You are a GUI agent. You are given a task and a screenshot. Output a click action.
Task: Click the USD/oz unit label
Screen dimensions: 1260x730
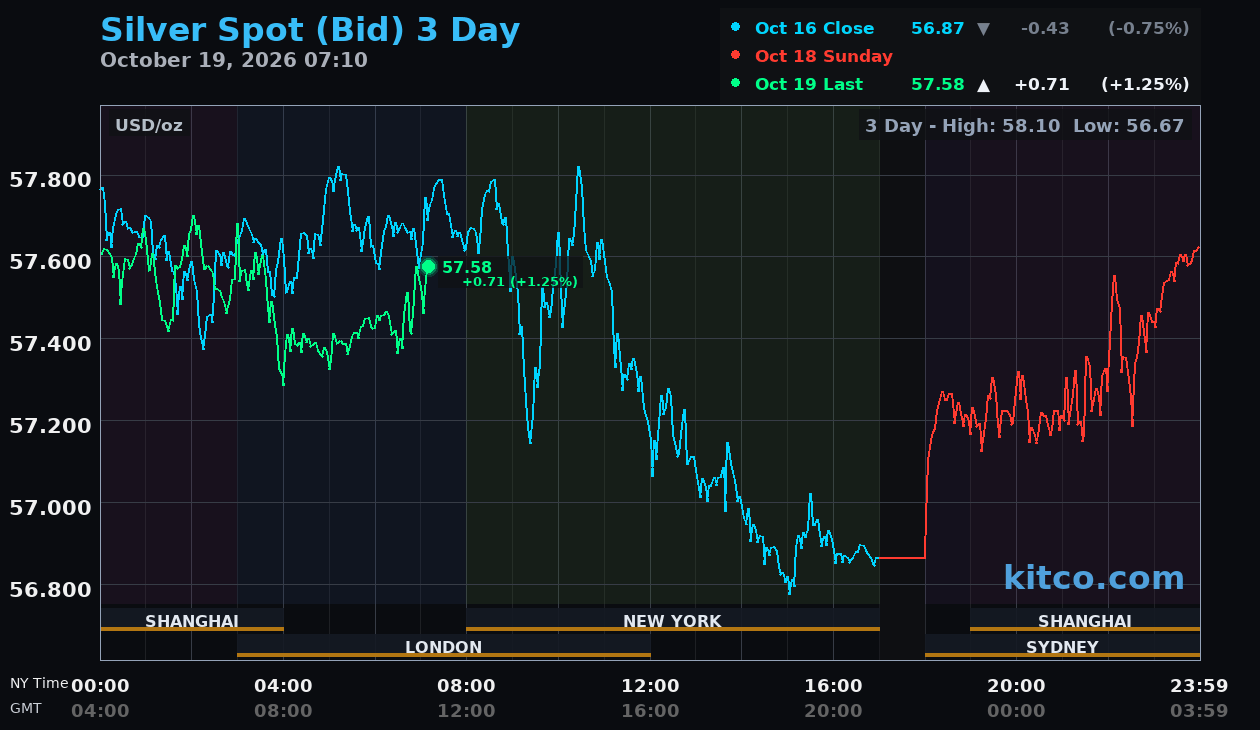[x=148, y=125]
